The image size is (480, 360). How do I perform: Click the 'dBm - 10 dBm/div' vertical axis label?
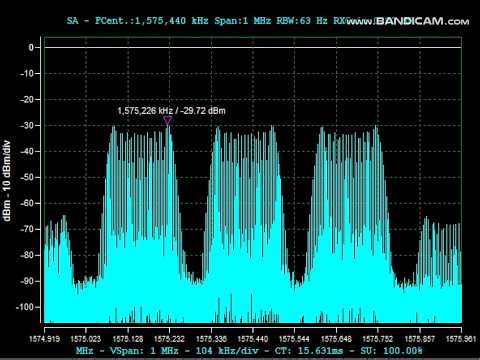tap(7, 181)
